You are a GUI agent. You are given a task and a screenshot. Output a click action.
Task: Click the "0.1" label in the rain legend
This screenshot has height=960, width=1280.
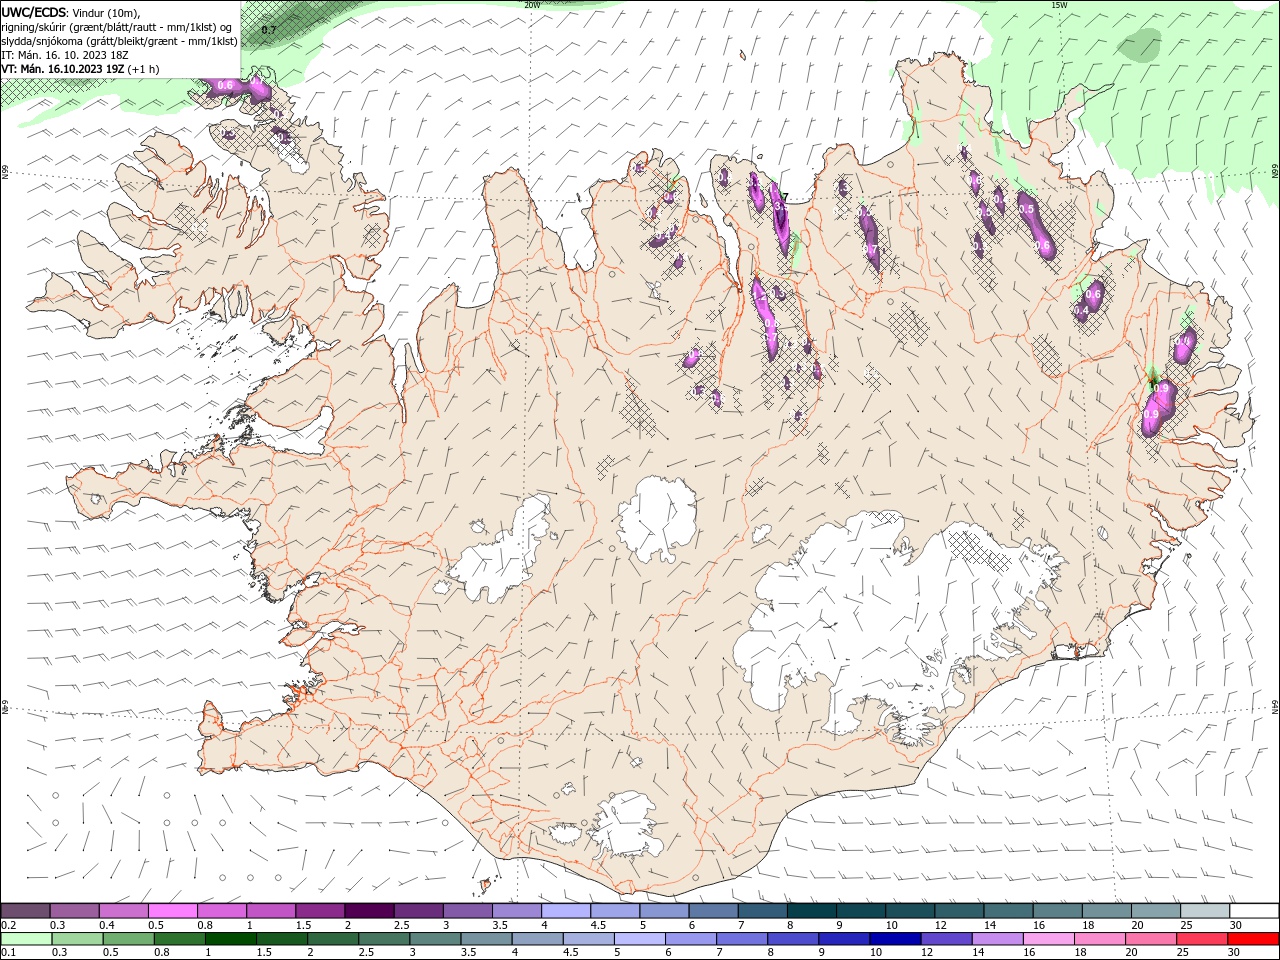pyautogui.click(x=8, y=953)
